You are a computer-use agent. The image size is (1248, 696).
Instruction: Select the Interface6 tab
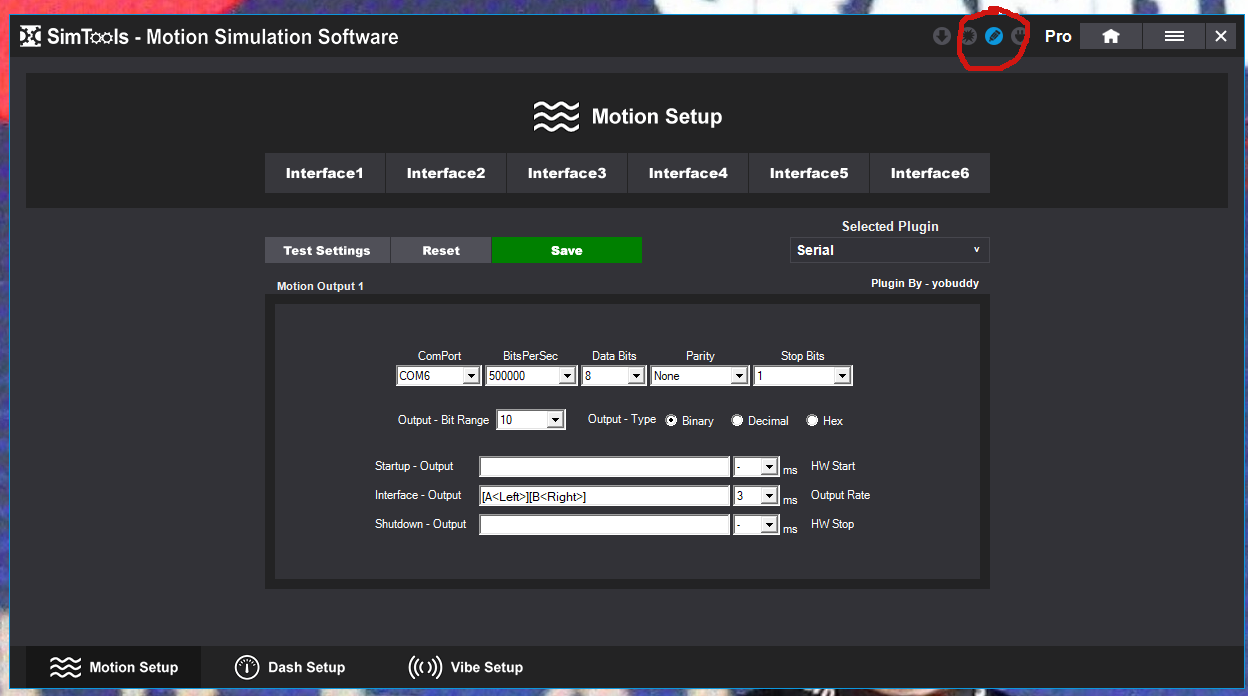(x=930, y=173)
